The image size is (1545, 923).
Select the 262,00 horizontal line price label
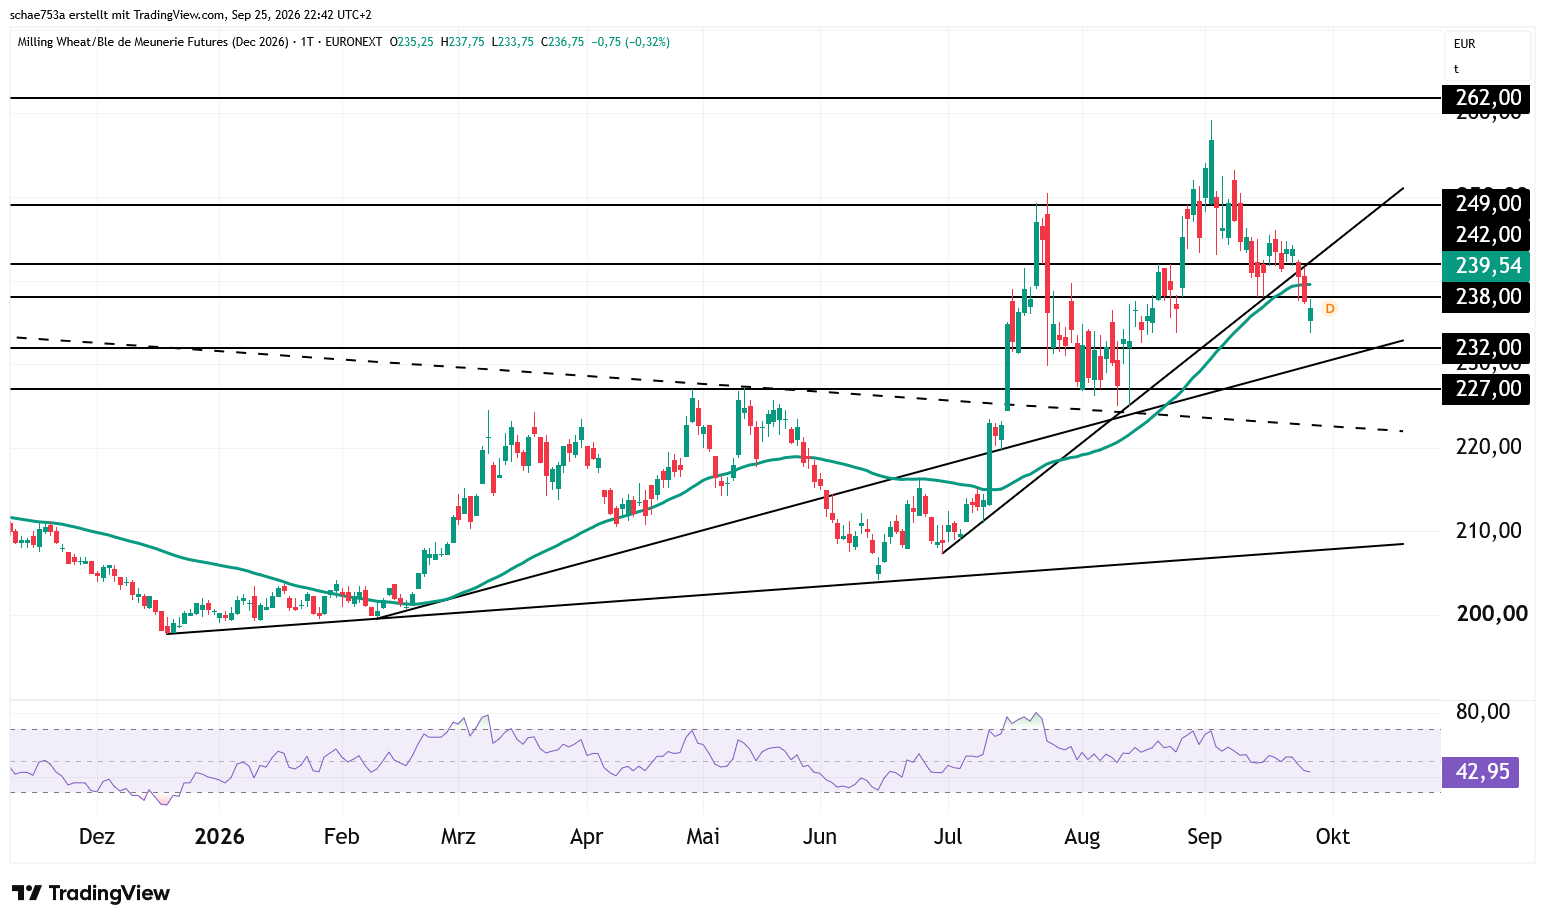[1486, 98]
